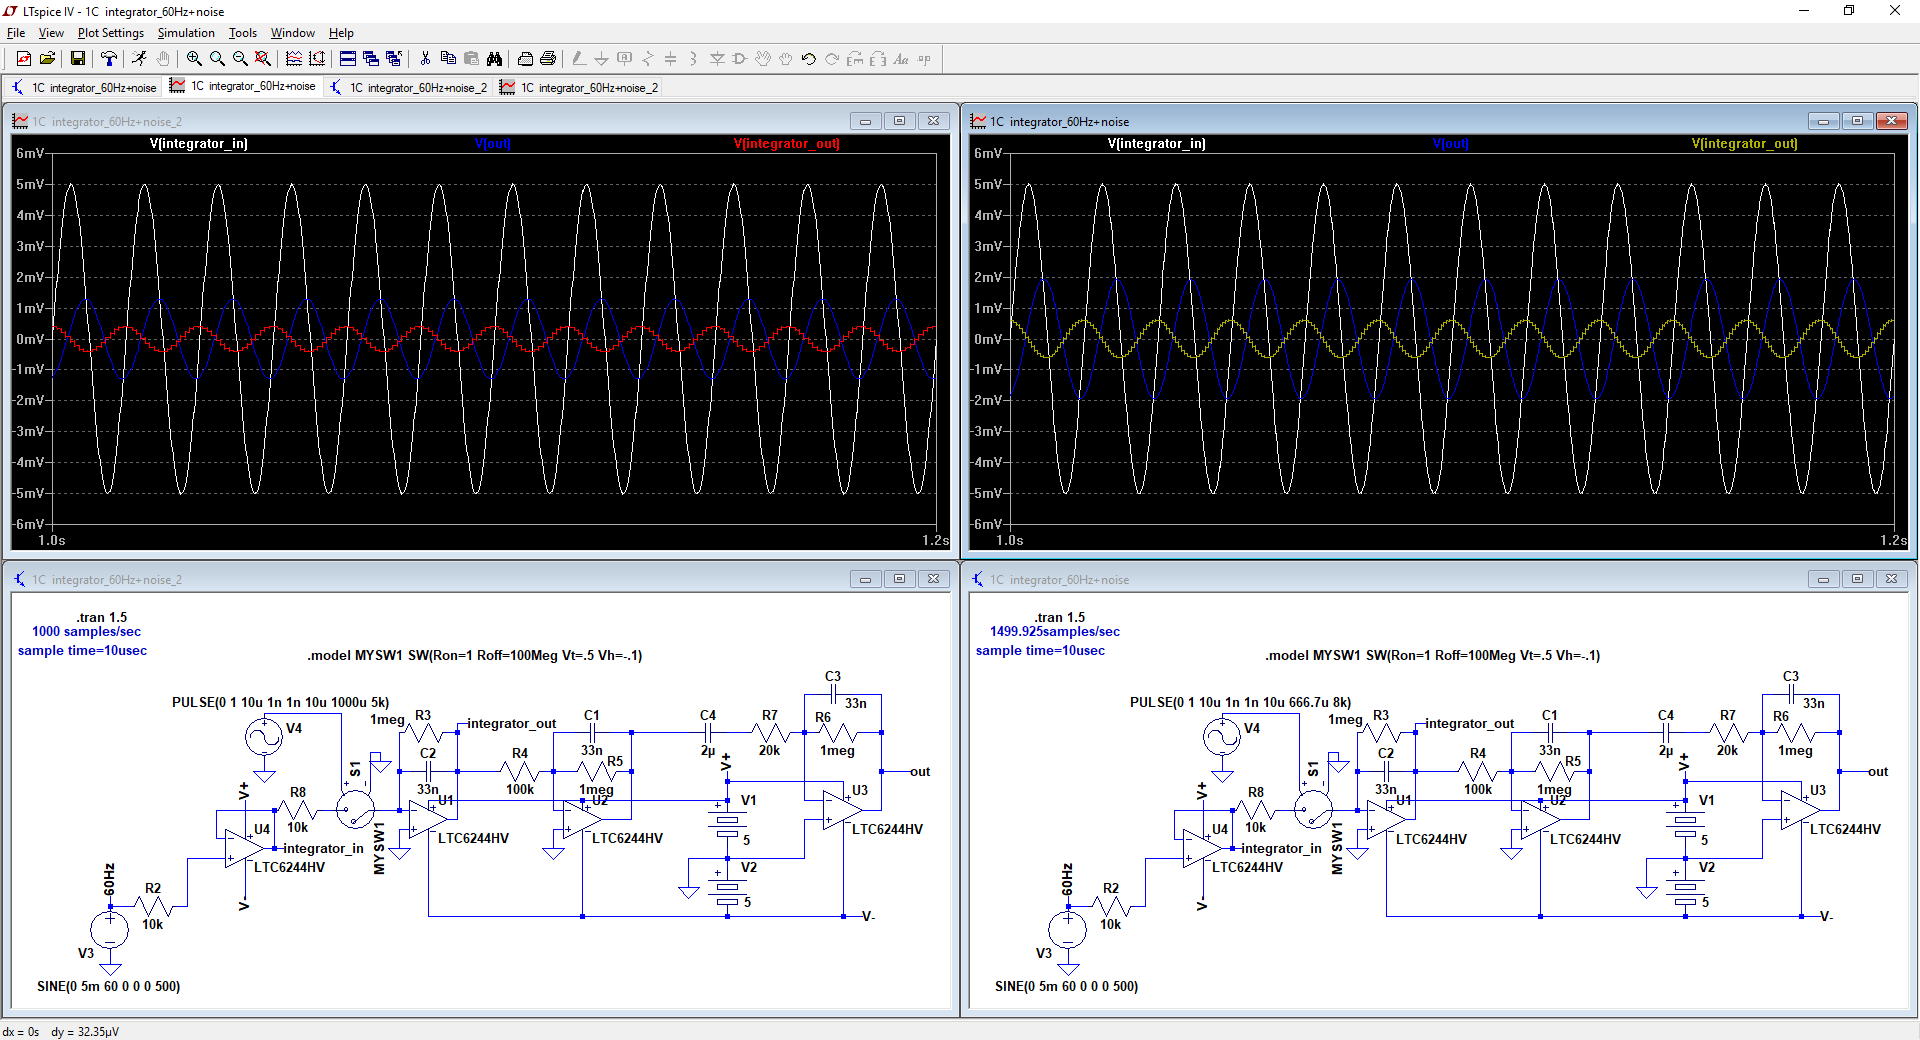Click the Control Panel hammer icon
Viewport: 1920px width, 1040px height.
coord(109,59)
